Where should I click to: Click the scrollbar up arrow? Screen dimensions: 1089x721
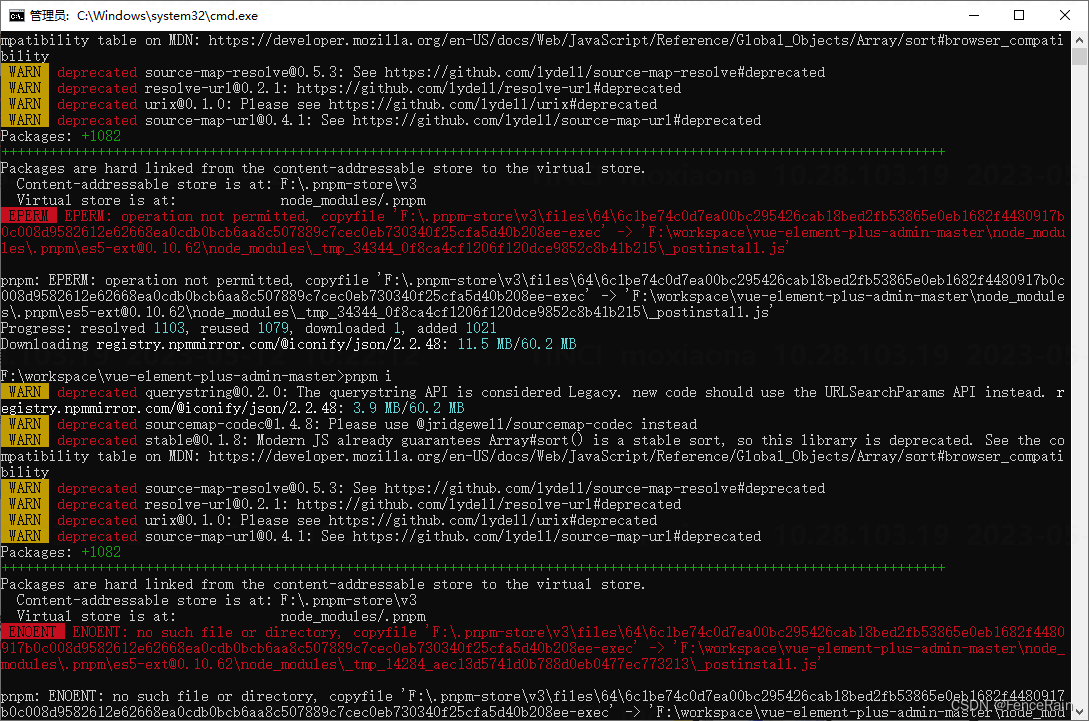[x=1079, y=40]
